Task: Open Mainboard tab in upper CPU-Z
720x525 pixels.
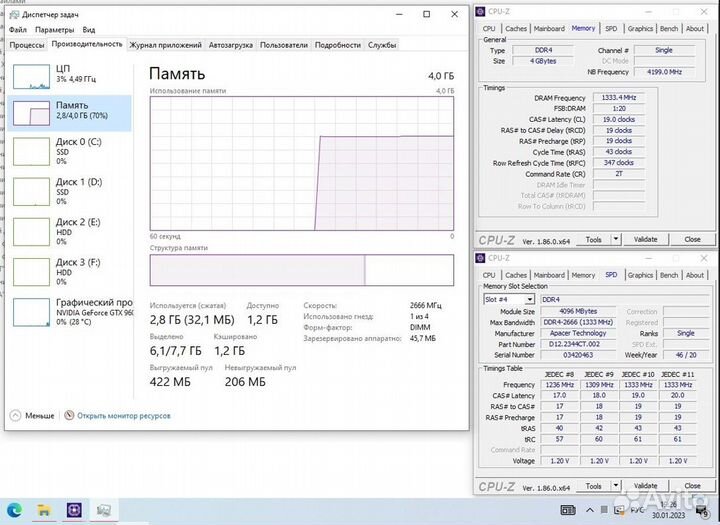Action: tap(549, 28)
